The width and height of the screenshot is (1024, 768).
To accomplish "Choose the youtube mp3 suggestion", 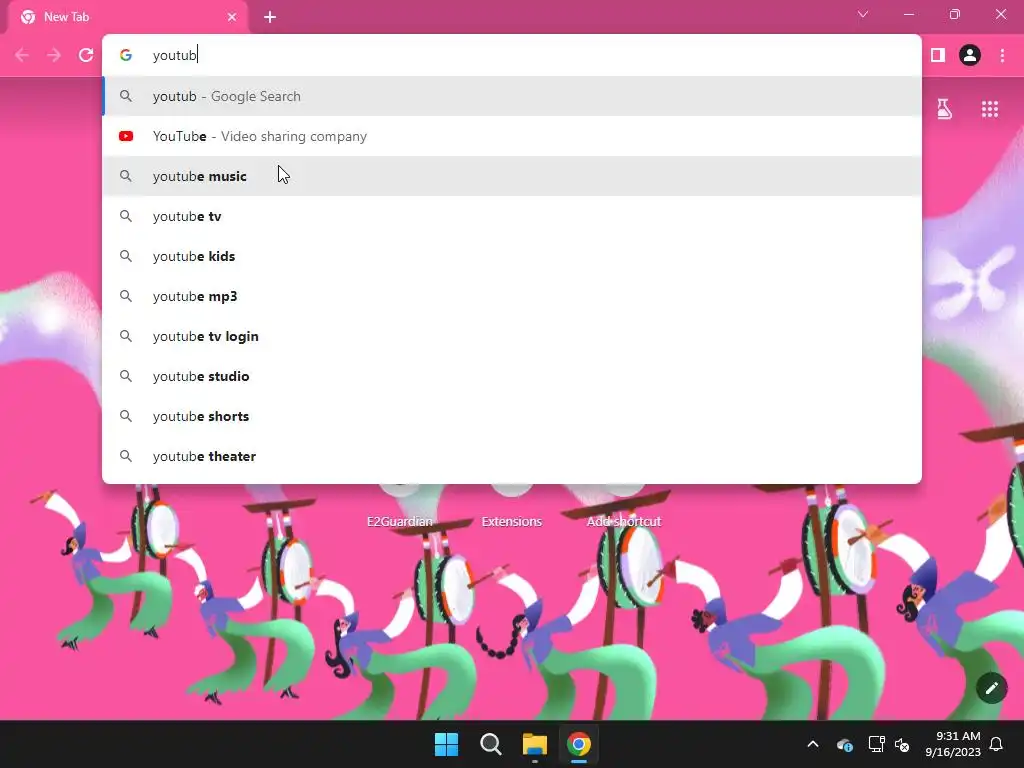I will click(x=512, y=296).
